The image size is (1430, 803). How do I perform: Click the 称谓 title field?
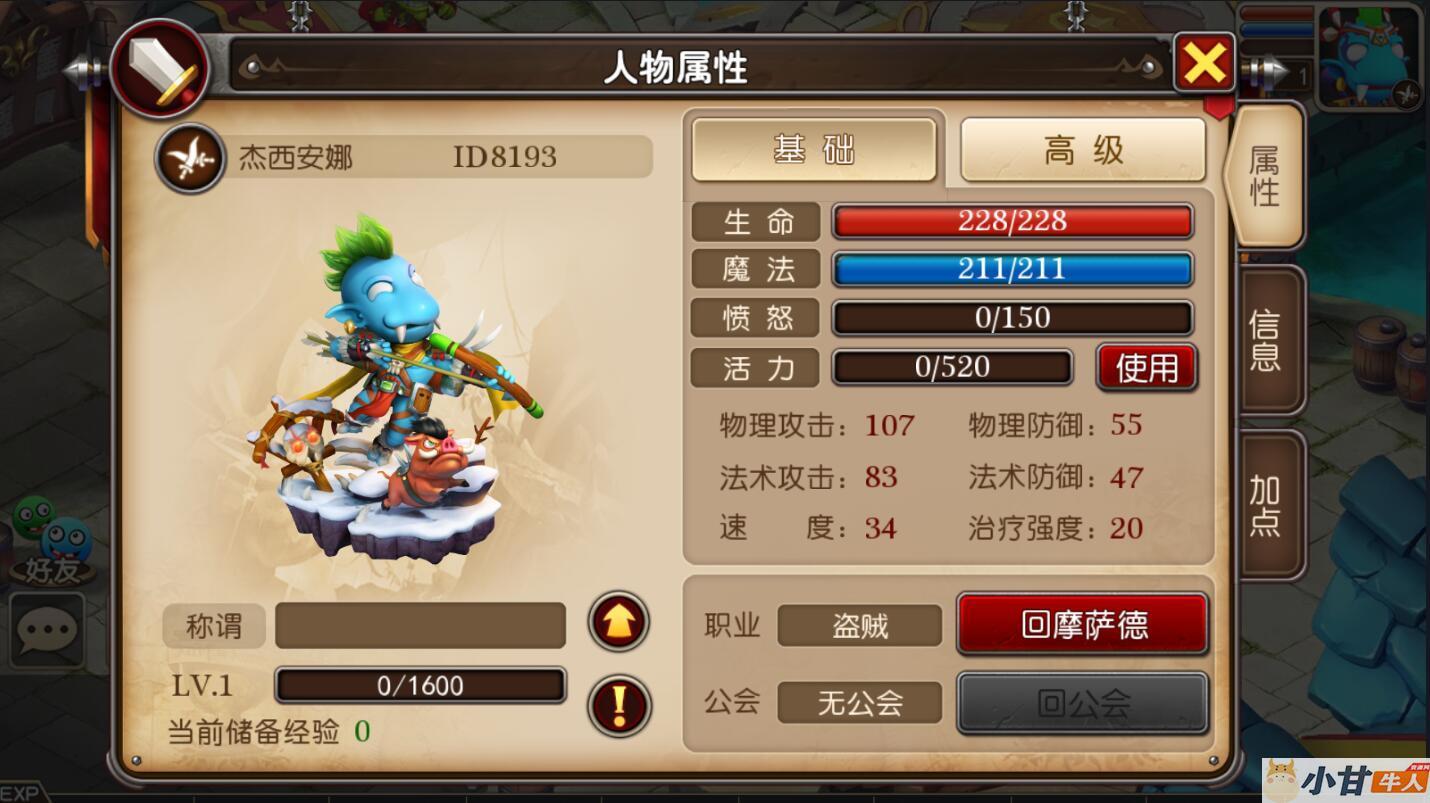(x=420, y=626)
